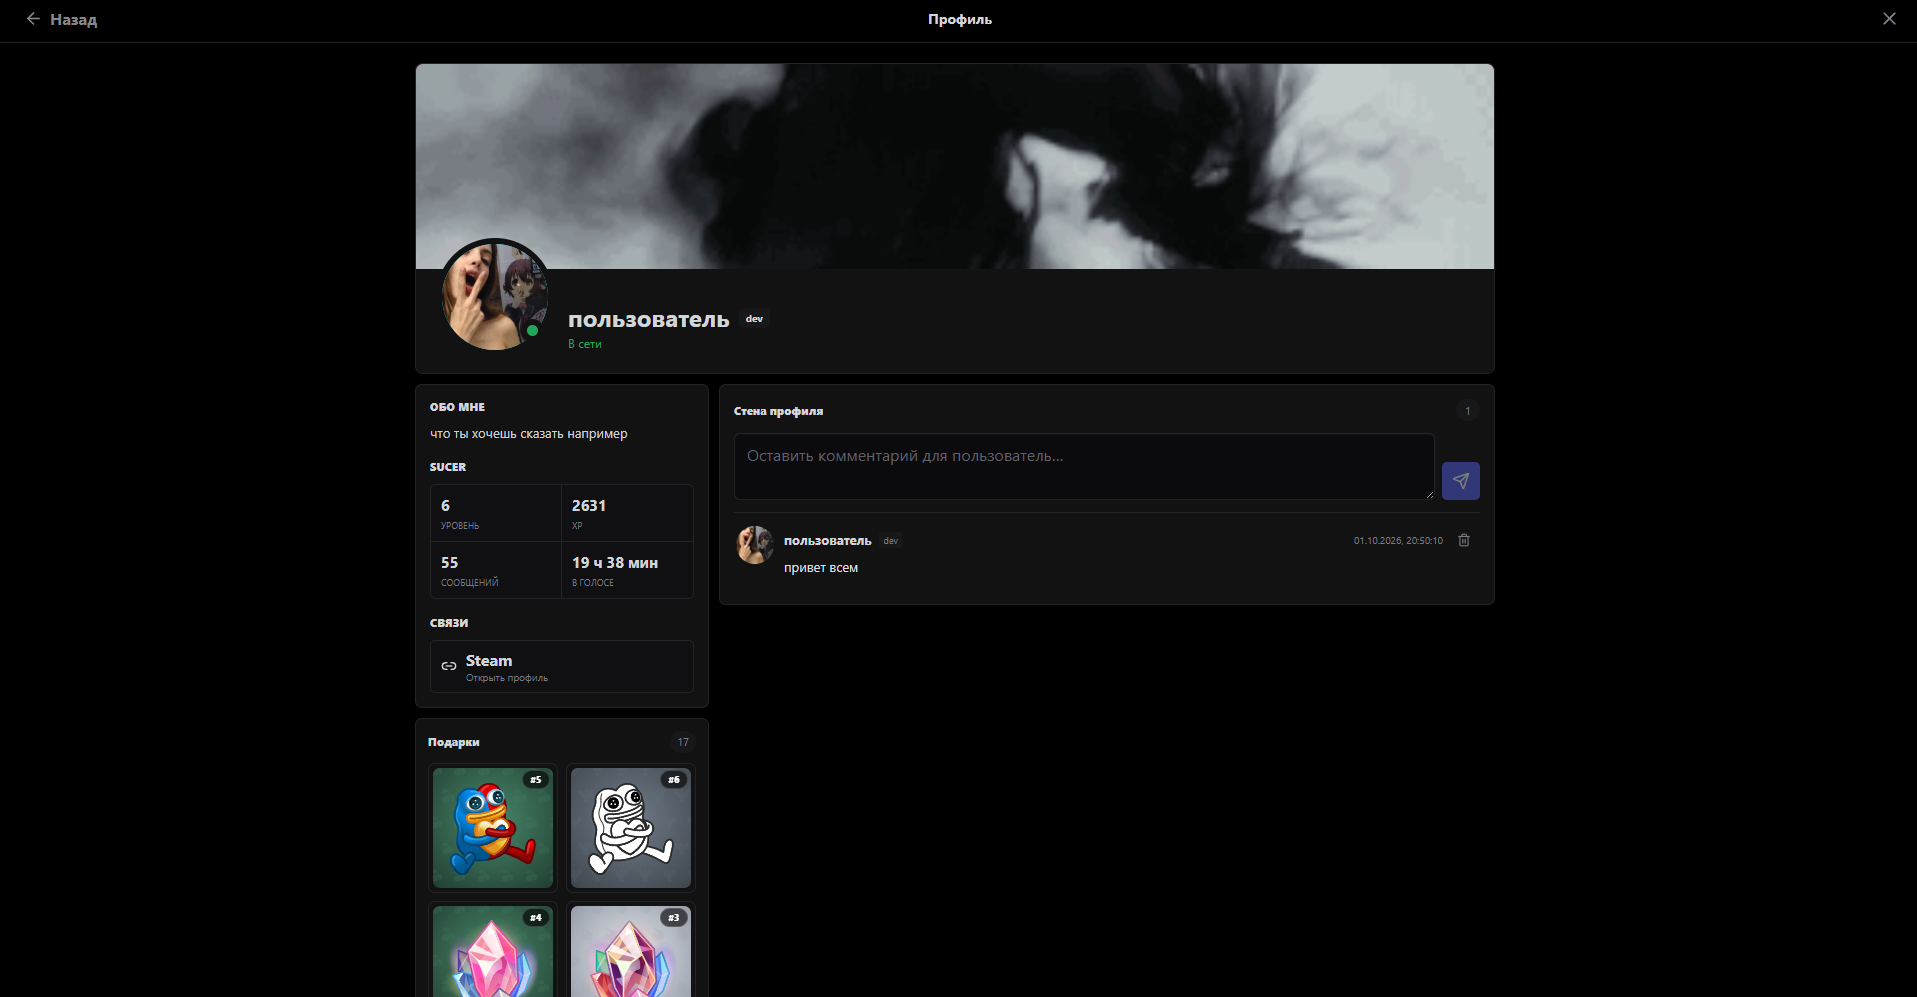Click the 'Стена профиля' heading
Image resolution: width=1917 pixels, height=997 pixels.
click(x=779, y=411)
